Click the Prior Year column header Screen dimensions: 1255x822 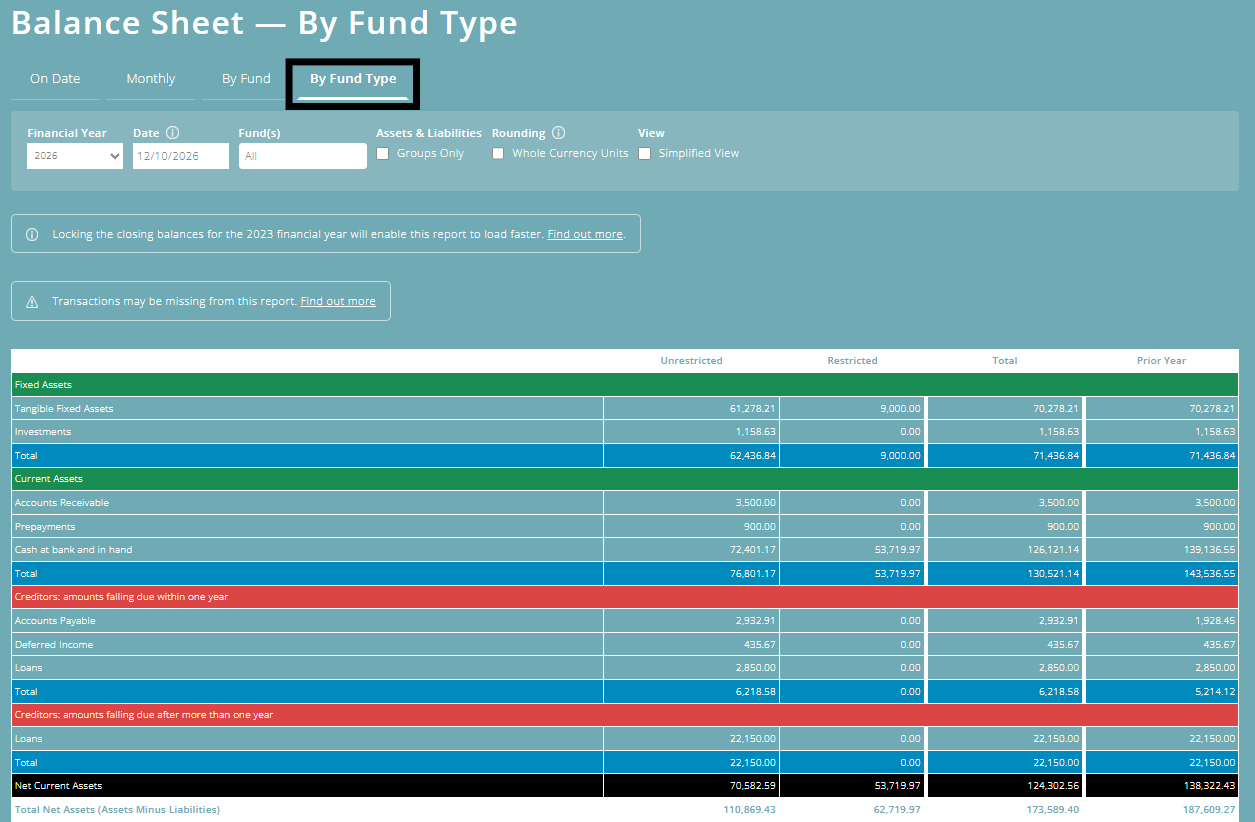1161,361
